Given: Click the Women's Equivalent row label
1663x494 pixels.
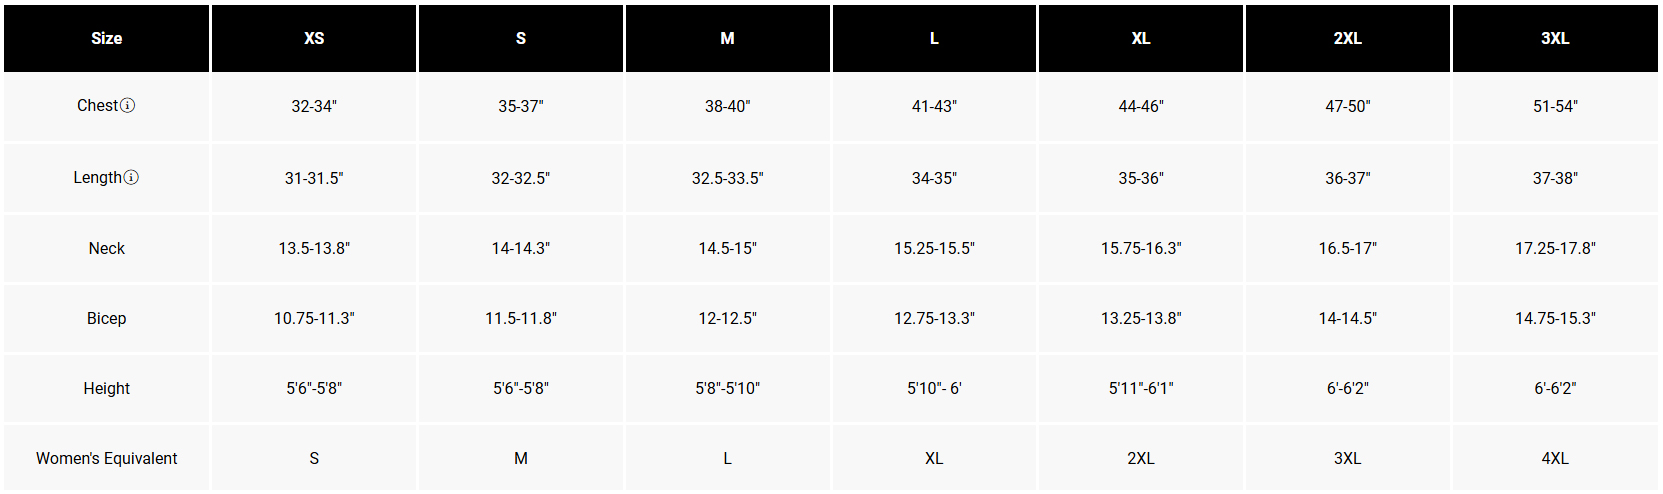Looking at the screenshot, I should [107, 458].
